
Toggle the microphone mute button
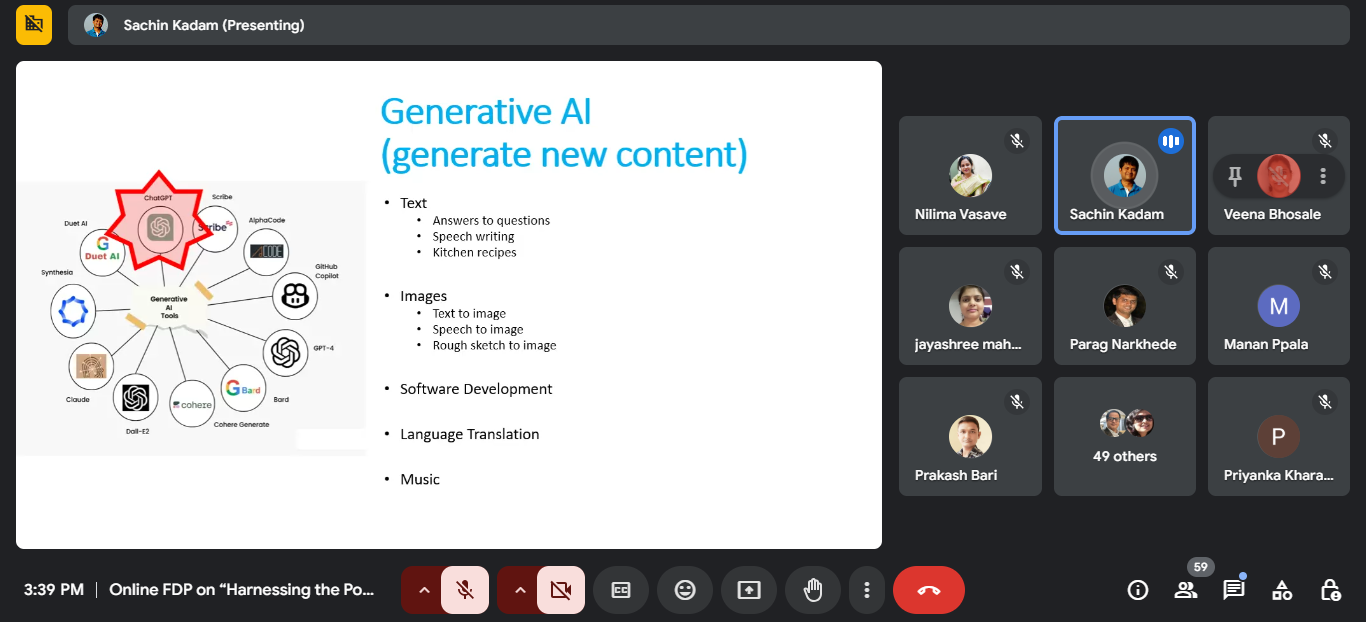465,590
